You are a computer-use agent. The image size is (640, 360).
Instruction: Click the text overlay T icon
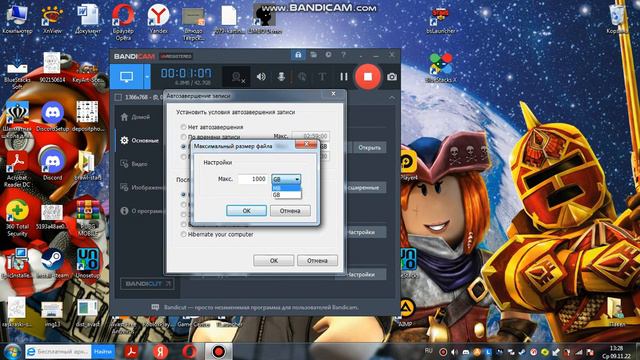pos(322,77)
